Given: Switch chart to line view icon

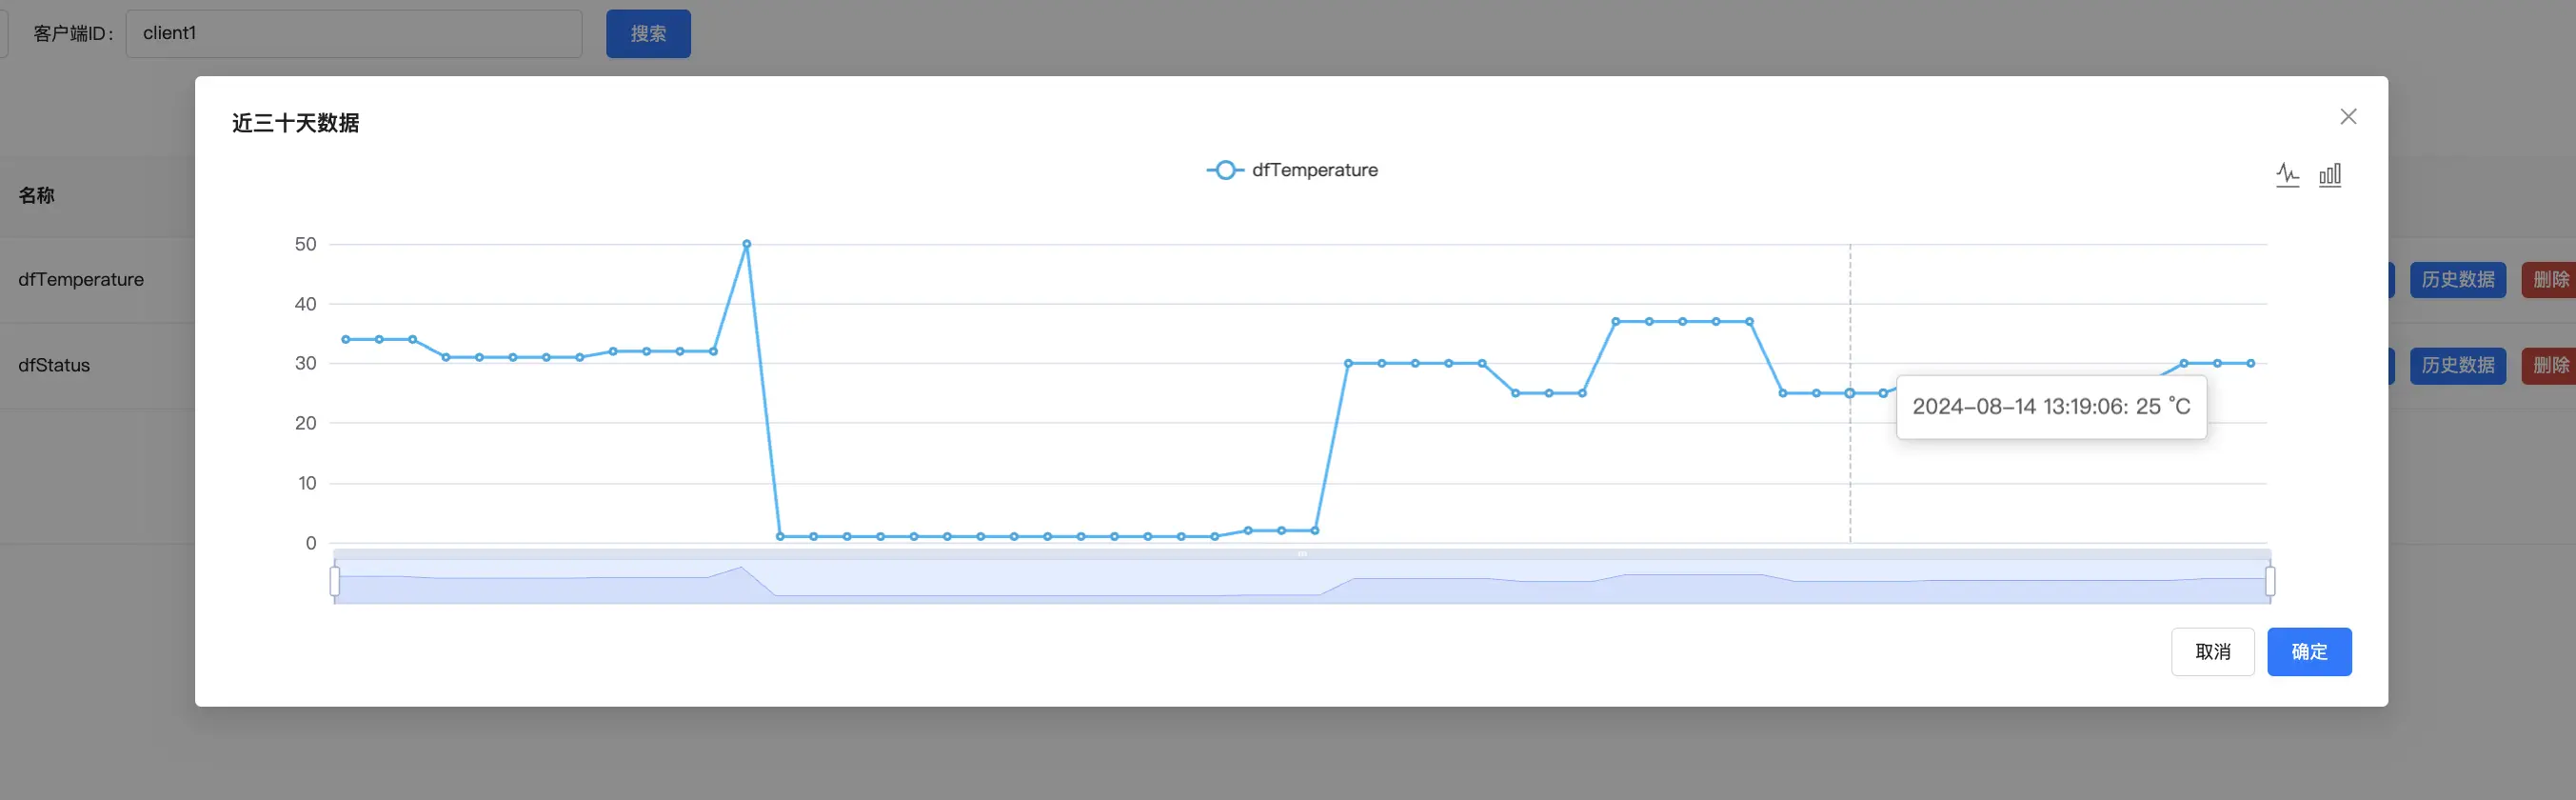Looking at the screenshot, I should [x=2287, y=175].
